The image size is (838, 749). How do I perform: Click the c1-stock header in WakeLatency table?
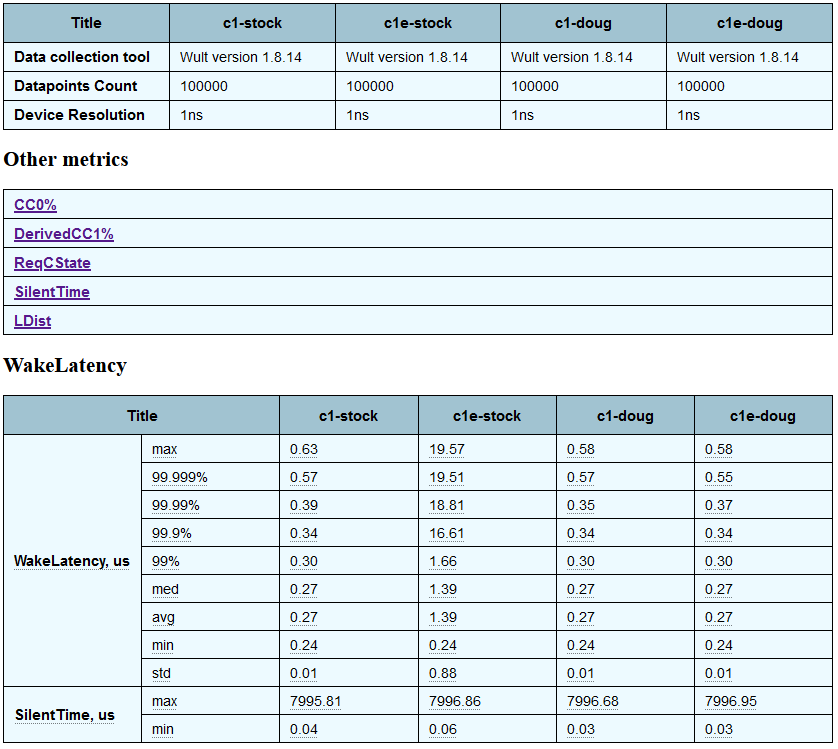click(x=348, y=416)
